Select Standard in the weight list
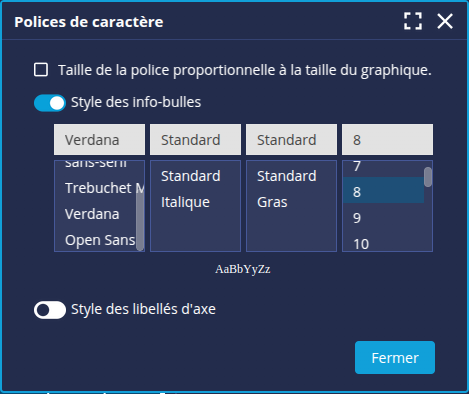The height and width of the screenshot is (394, 469). point(291,176)
